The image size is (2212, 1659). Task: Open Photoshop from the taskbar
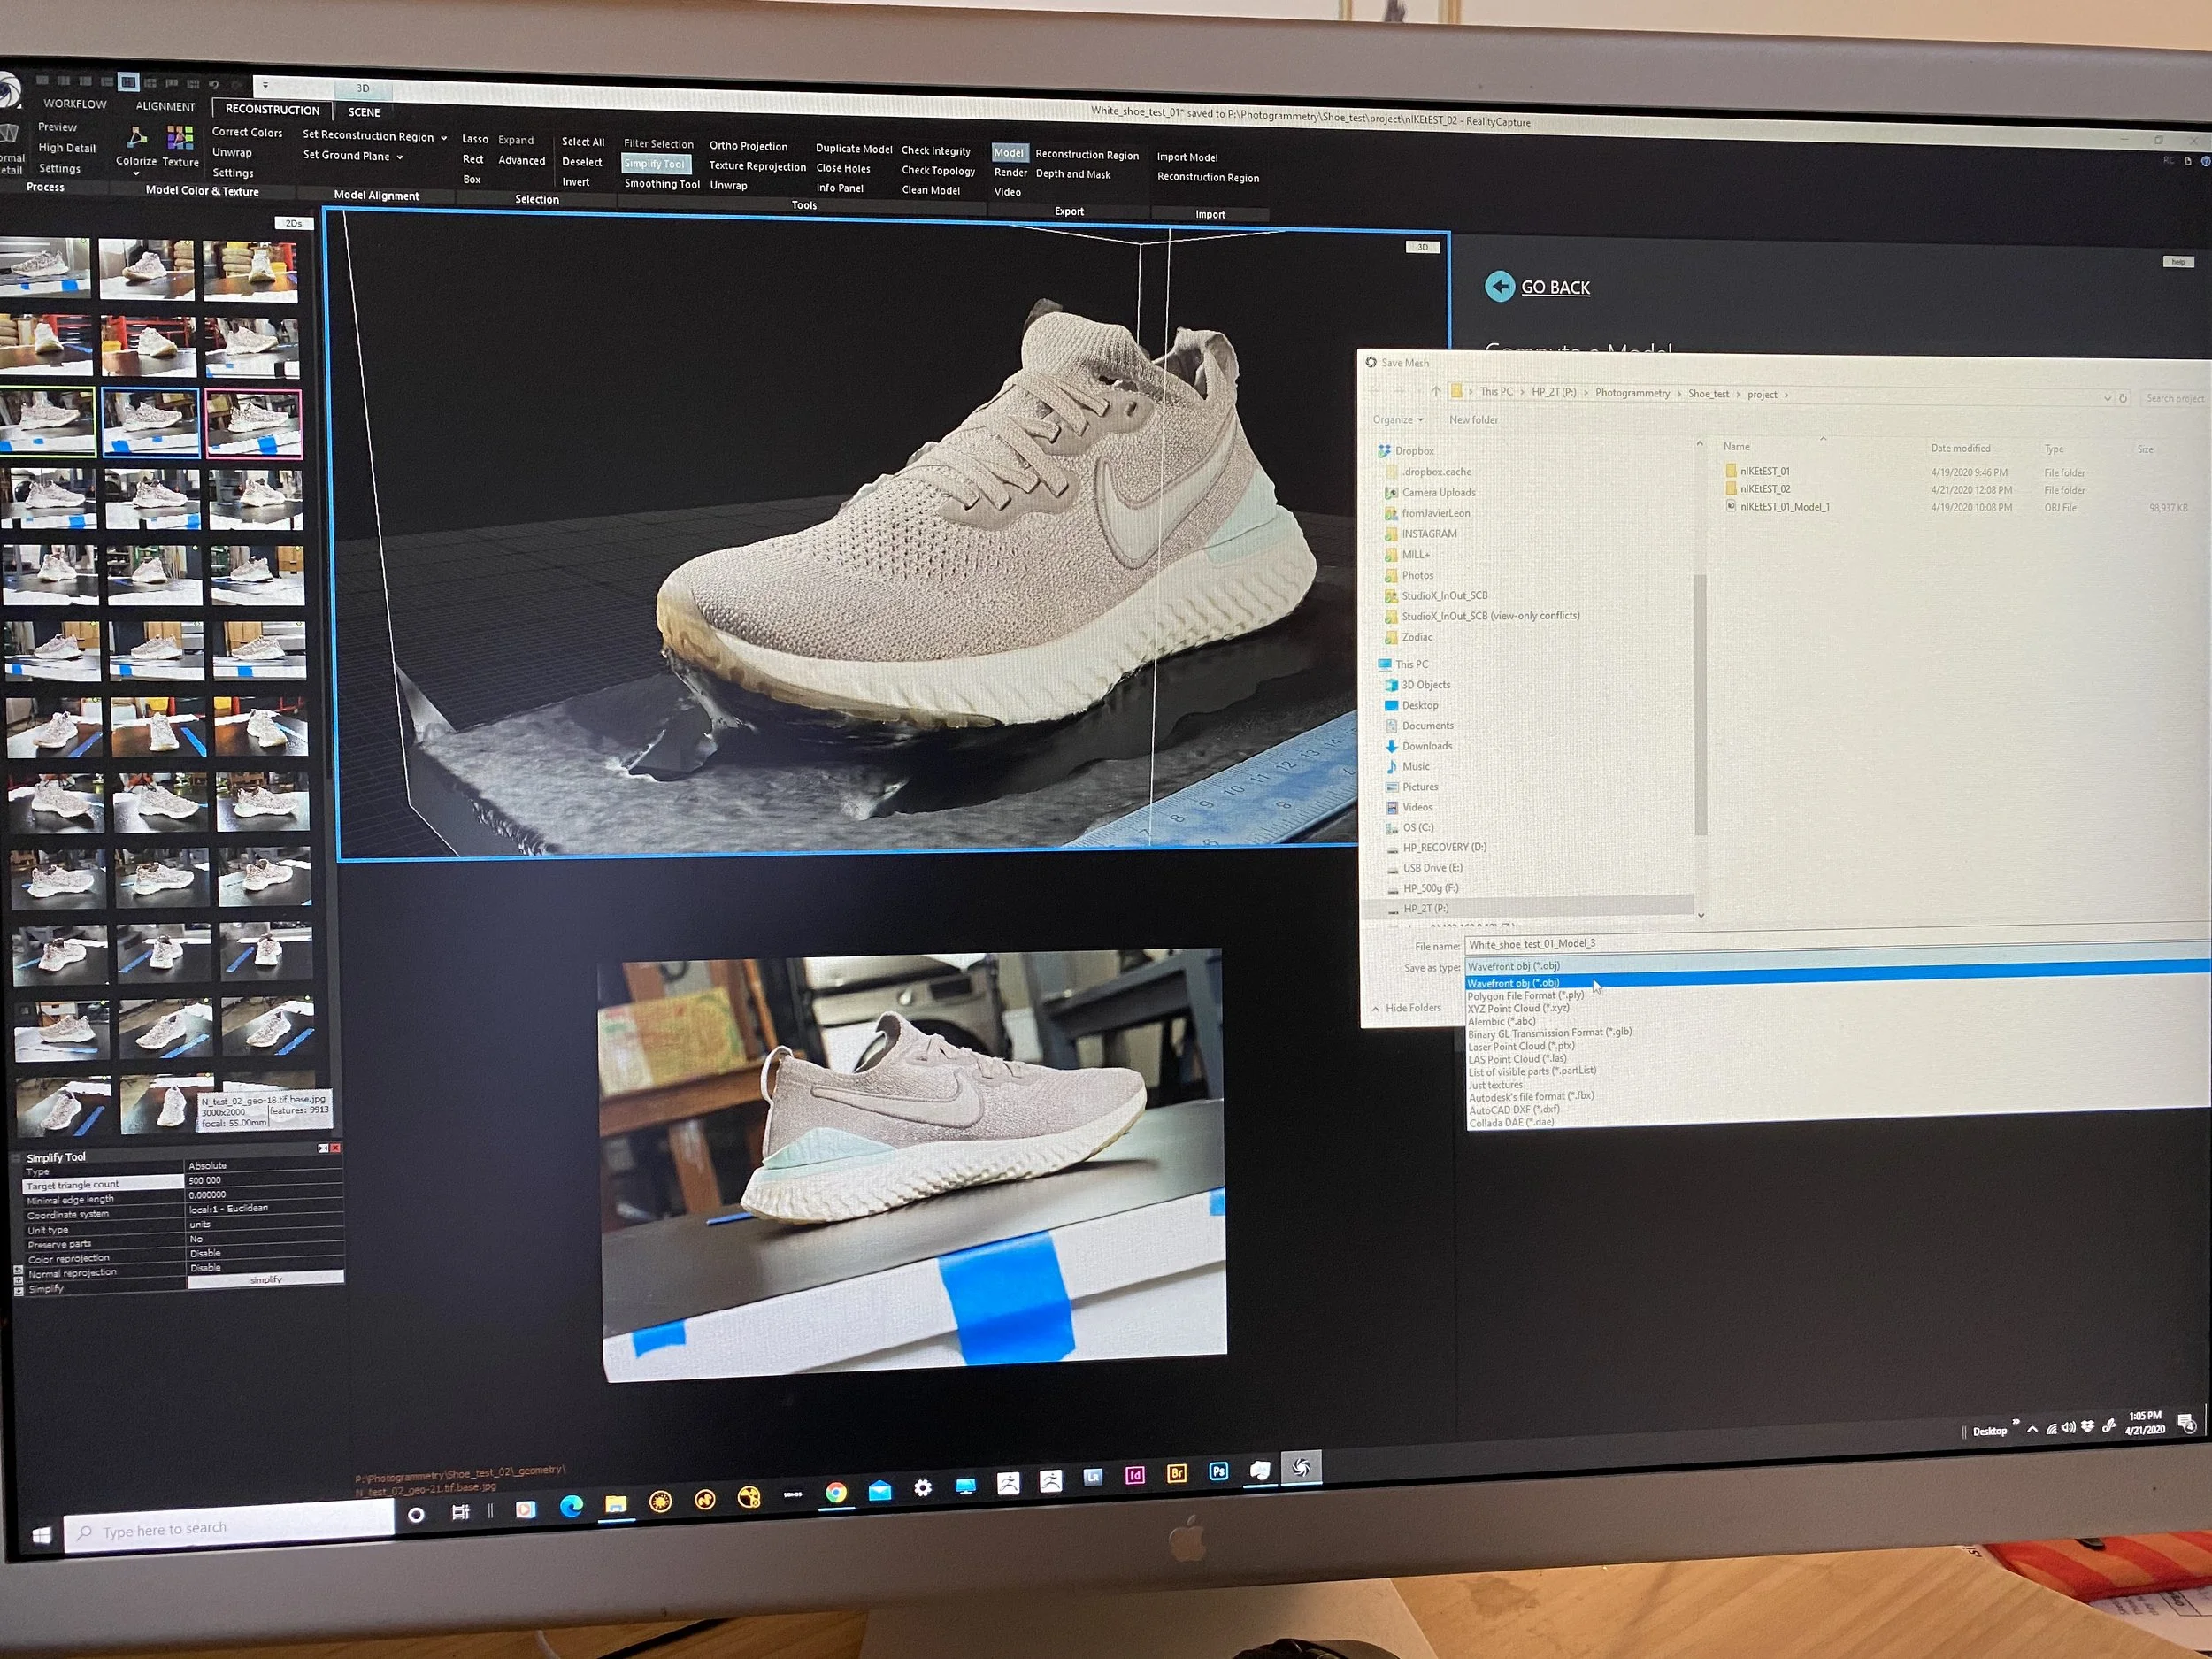pyautogui.click(x=1218, y=1471)
